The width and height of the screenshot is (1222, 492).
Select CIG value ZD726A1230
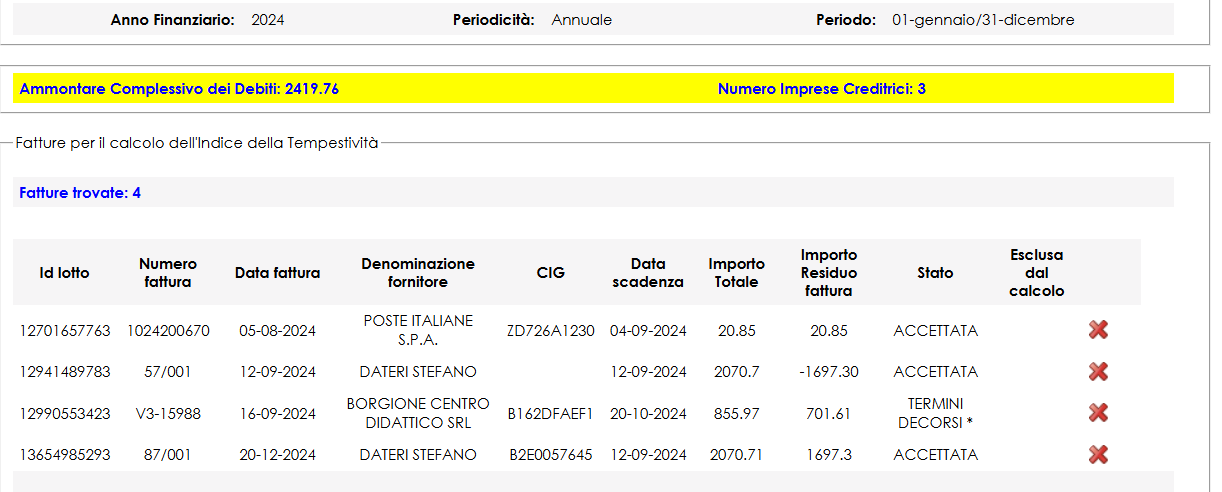[x=550, y=330]
